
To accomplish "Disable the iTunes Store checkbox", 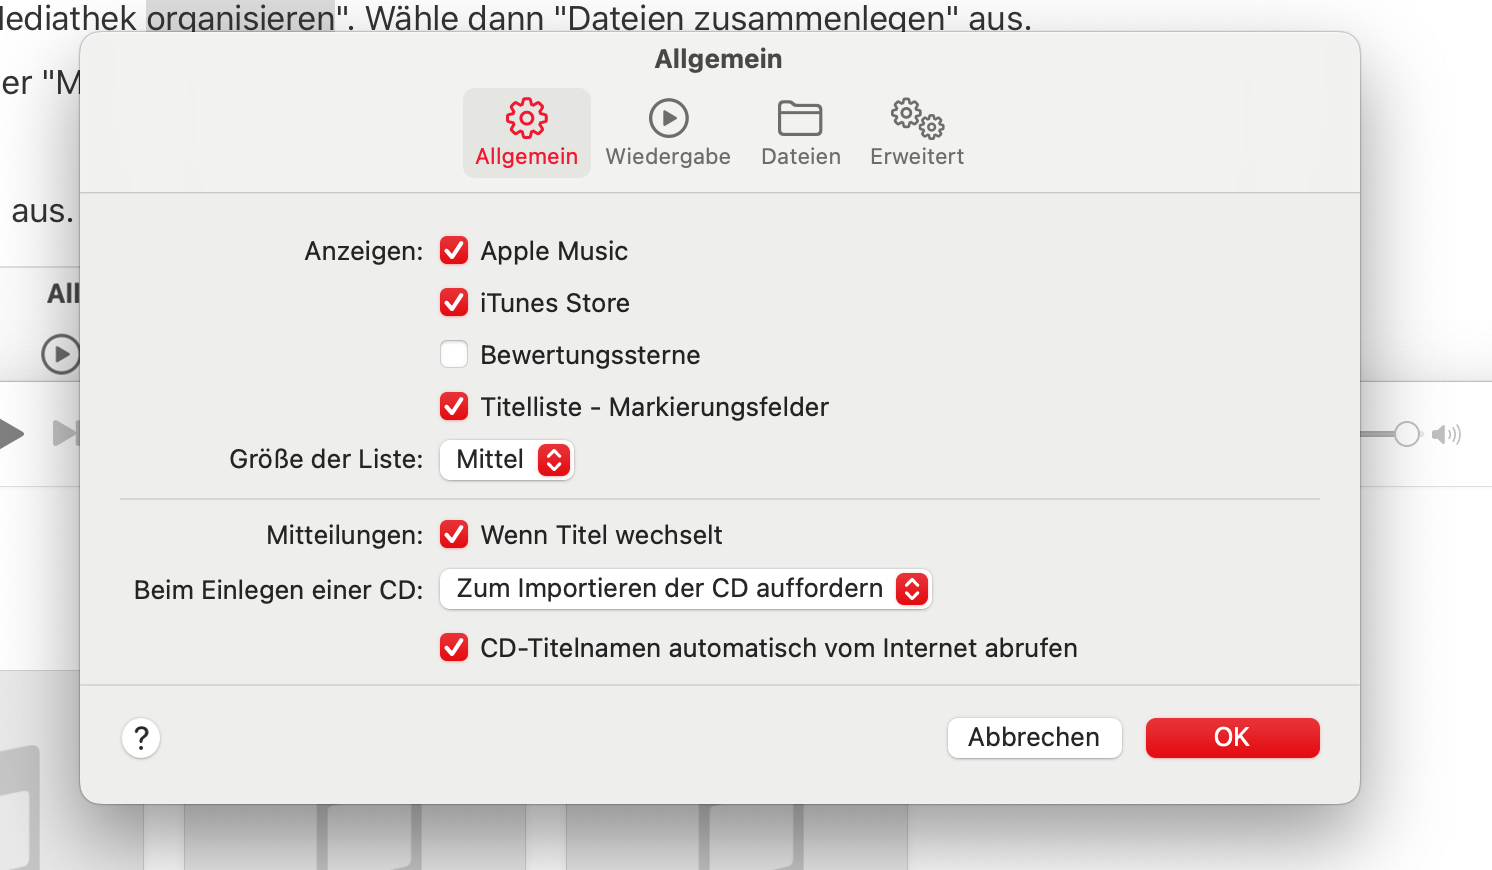I will point(454,302).
